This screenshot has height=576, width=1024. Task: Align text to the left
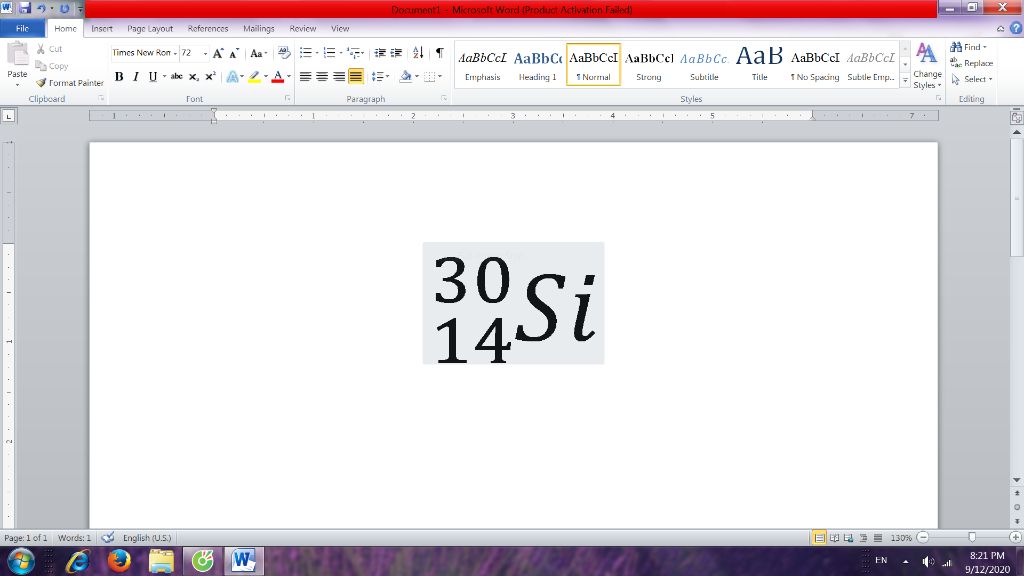pyautogui.click(x=305, y=77)
